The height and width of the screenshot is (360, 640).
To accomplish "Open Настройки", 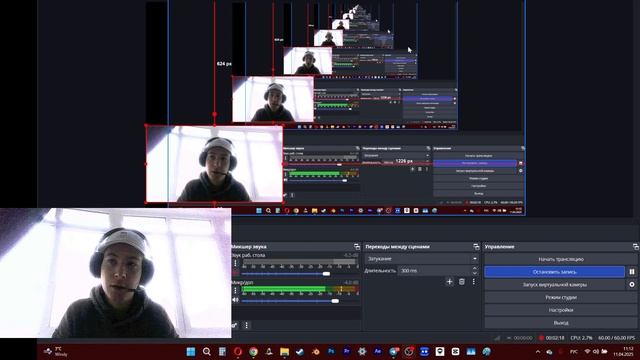I will (560, 310).
